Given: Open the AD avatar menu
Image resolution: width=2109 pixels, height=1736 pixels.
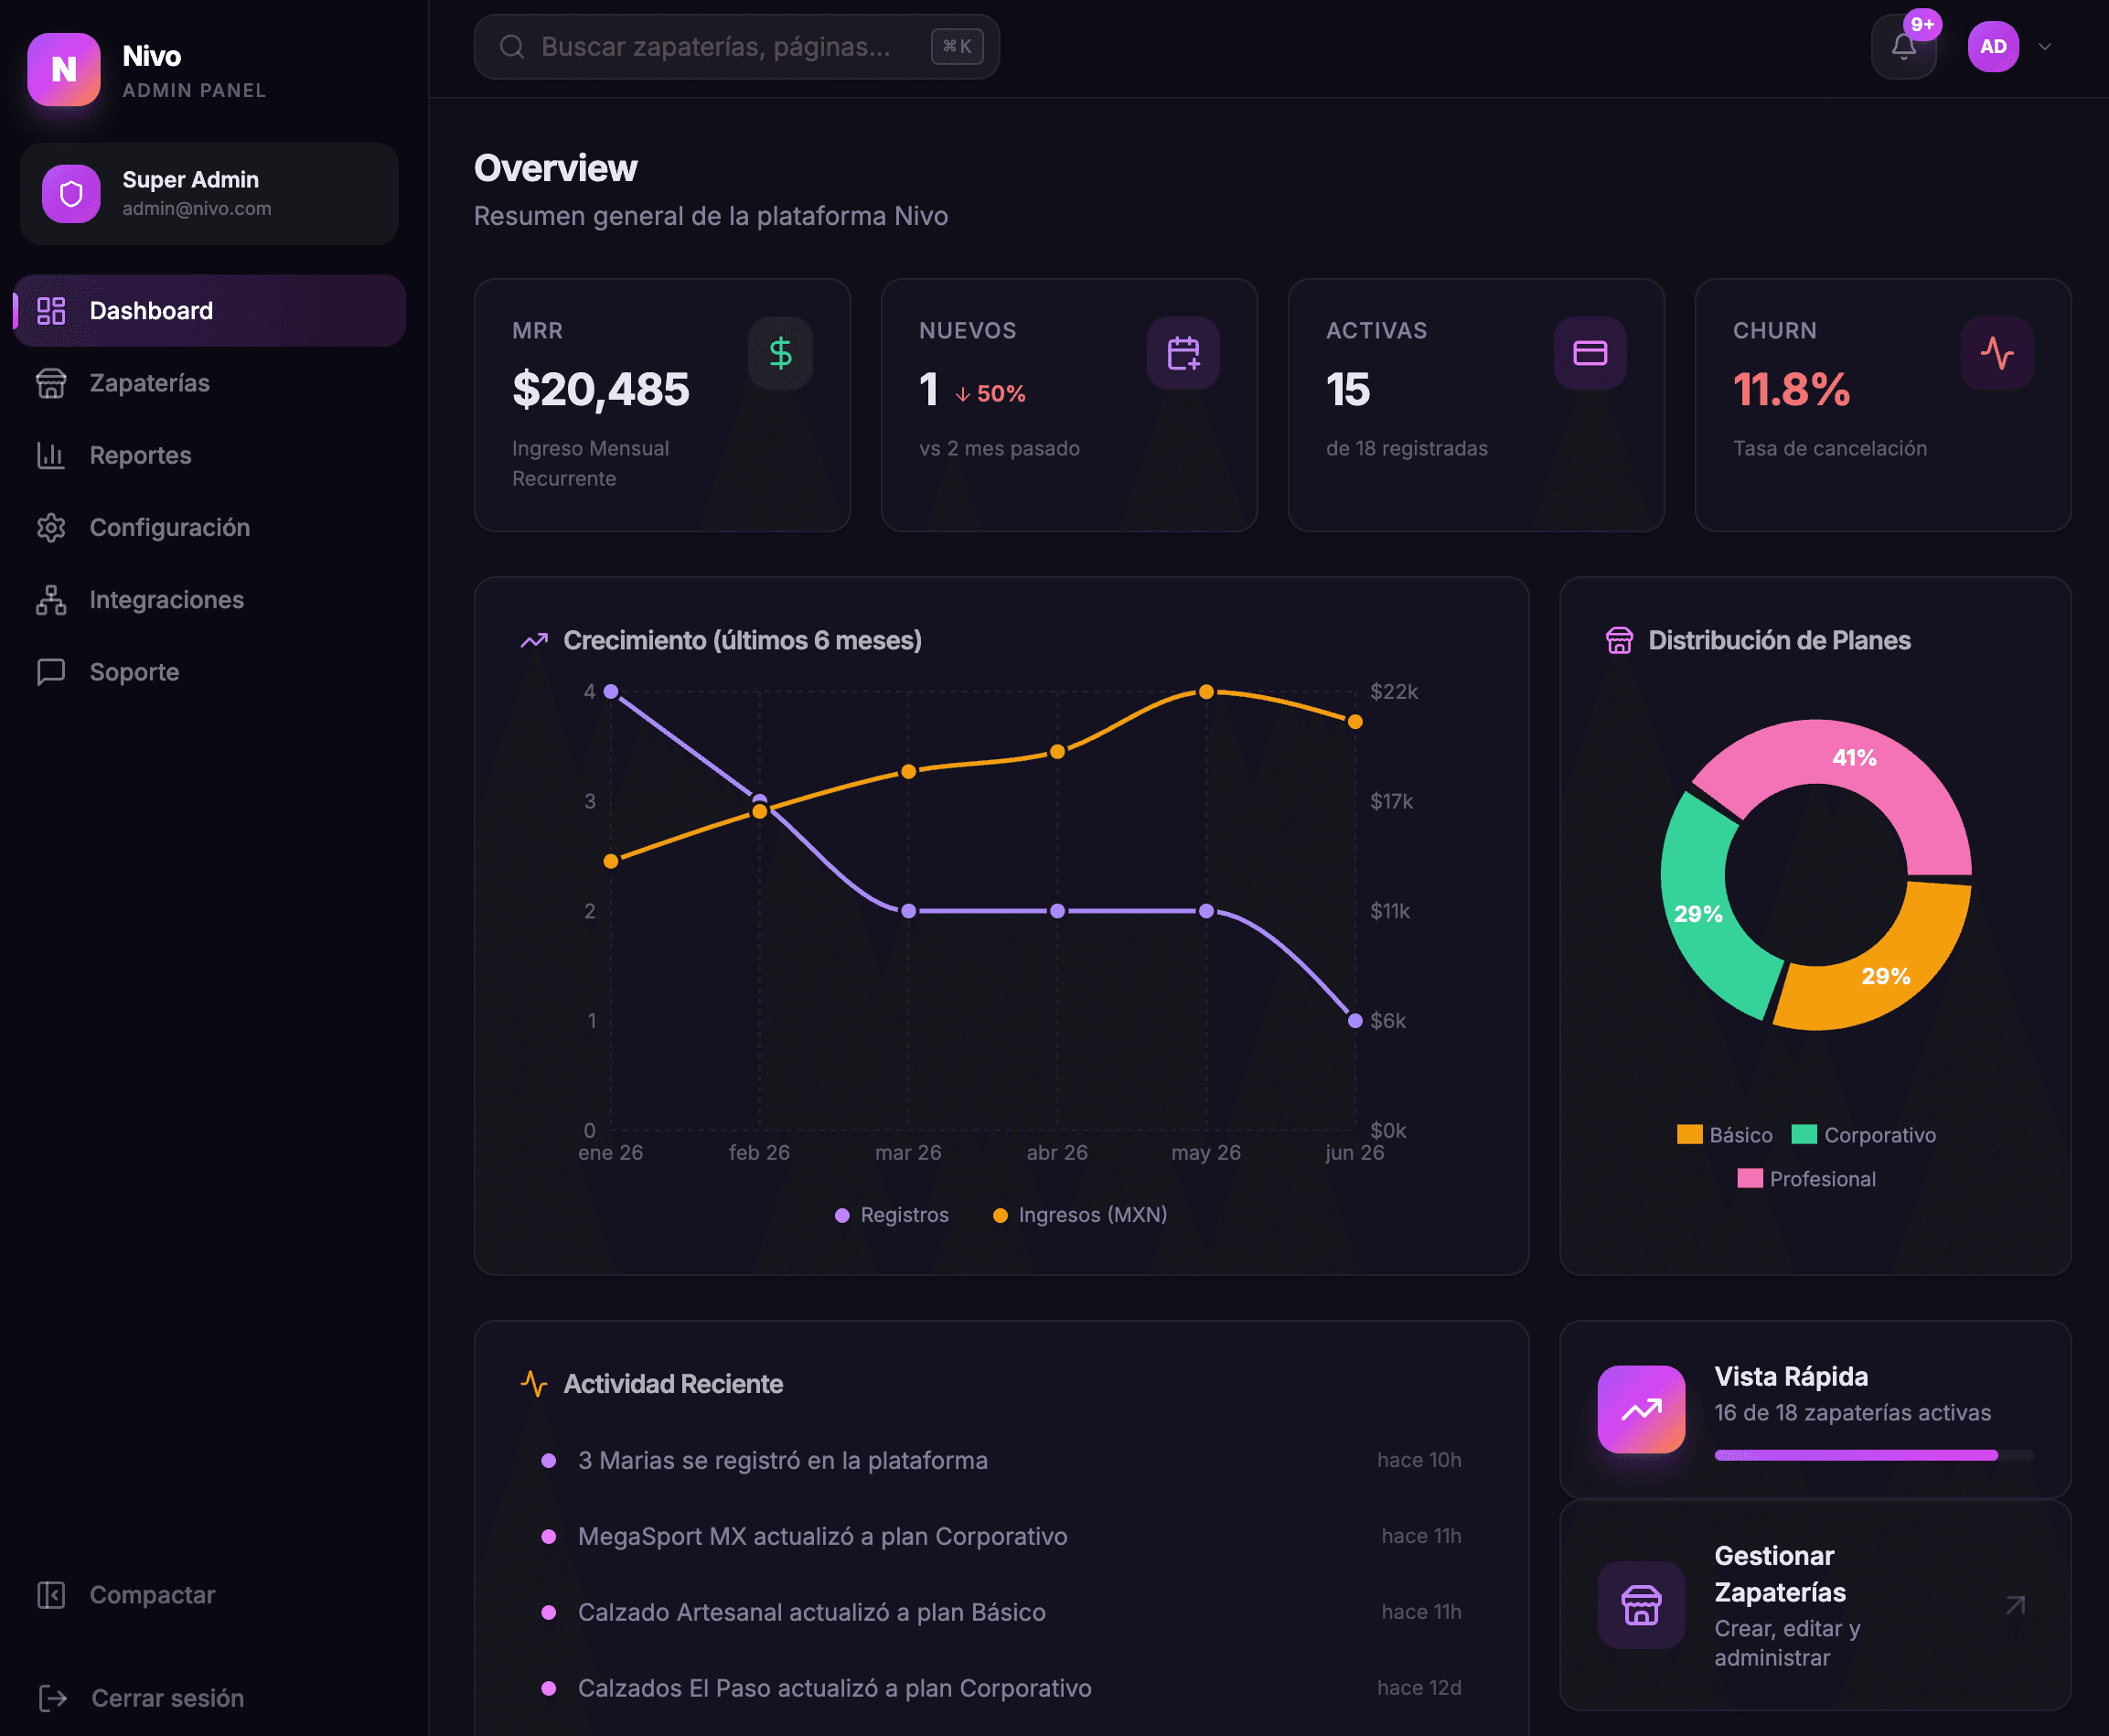Looking at the screenshot, I should coord(1993,47).
